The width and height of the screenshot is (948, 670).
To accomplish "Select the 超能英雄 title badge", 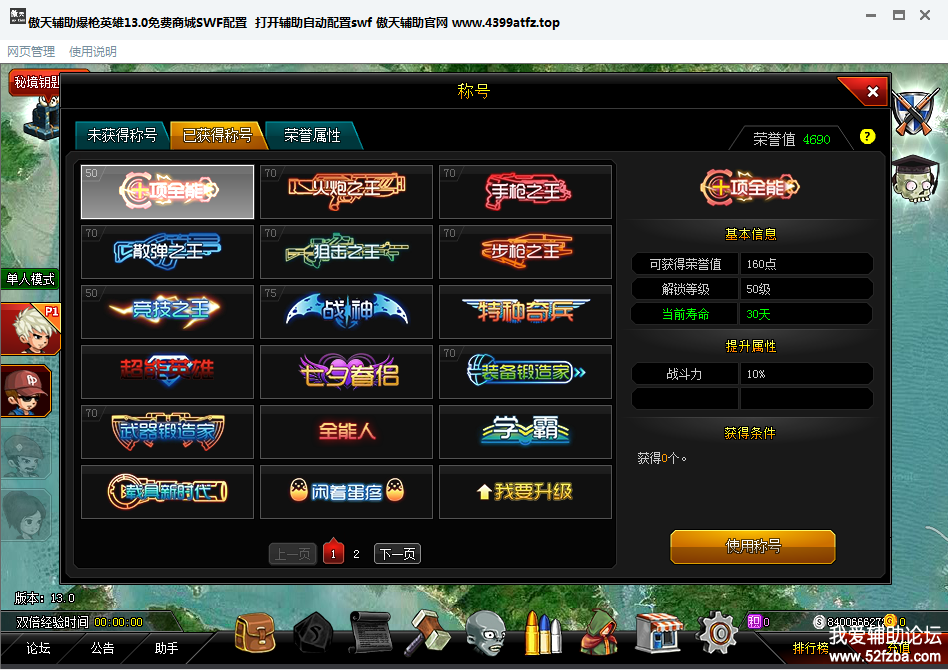I will point(167,371).
